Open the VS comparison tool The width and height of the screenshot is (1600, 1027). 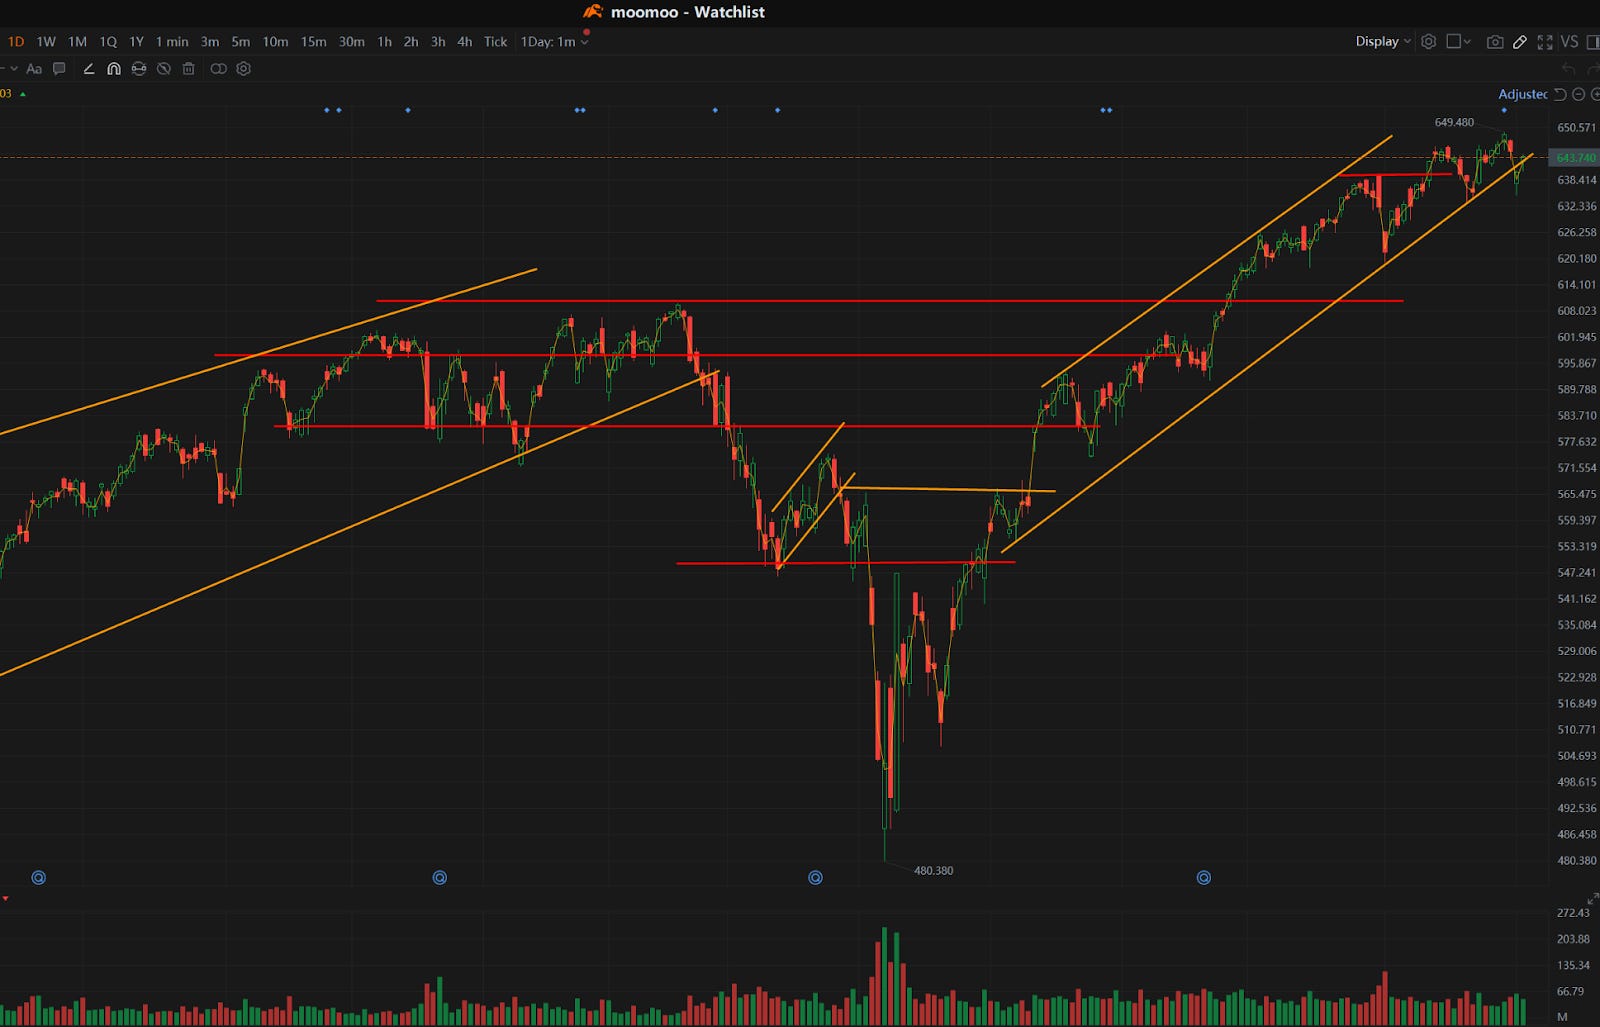tap(1569, 41)
